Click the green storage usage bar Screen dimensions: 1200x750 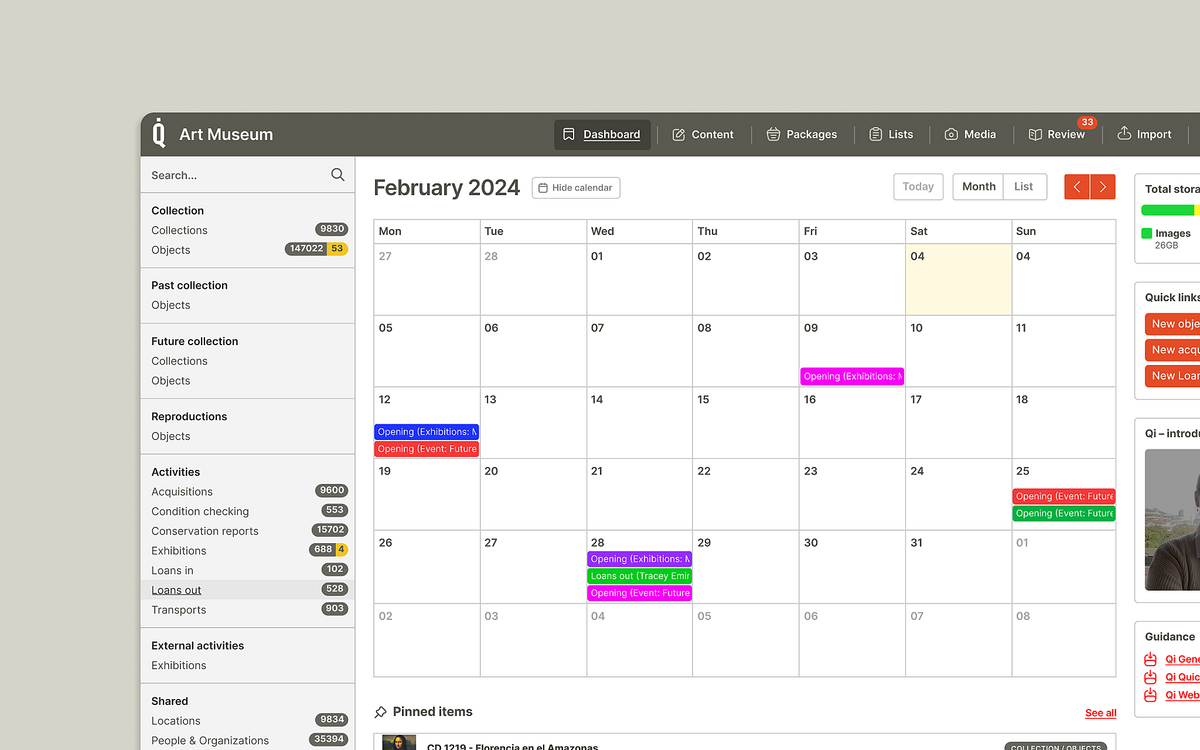(x=1169, y=210)
